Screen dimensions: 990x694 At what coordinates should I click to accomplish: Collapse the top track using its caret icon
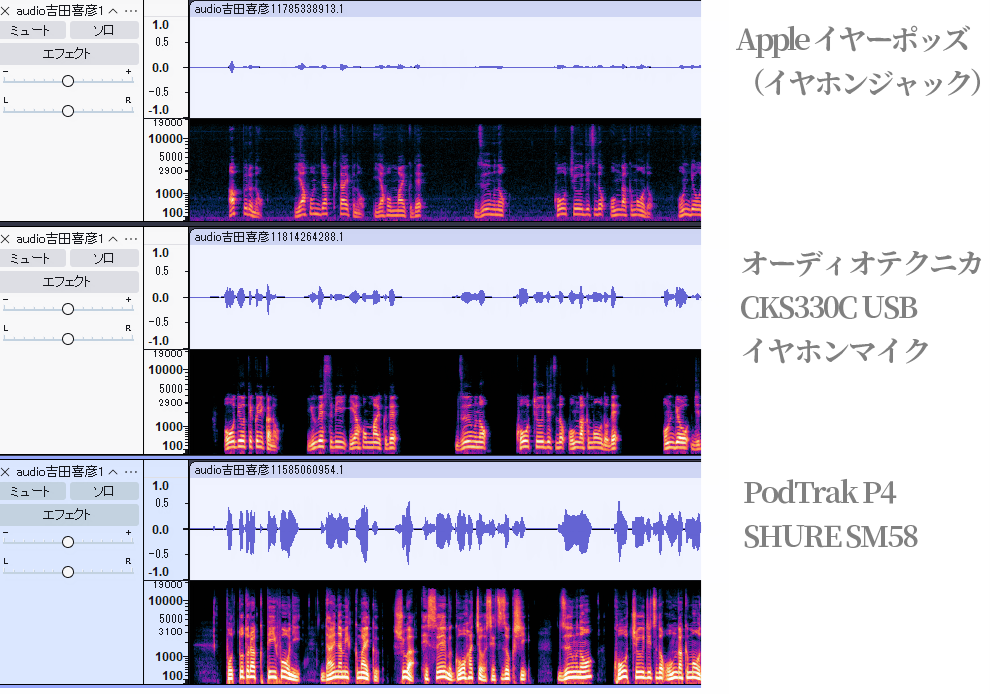pyautogui.click(x=114, y=11)
